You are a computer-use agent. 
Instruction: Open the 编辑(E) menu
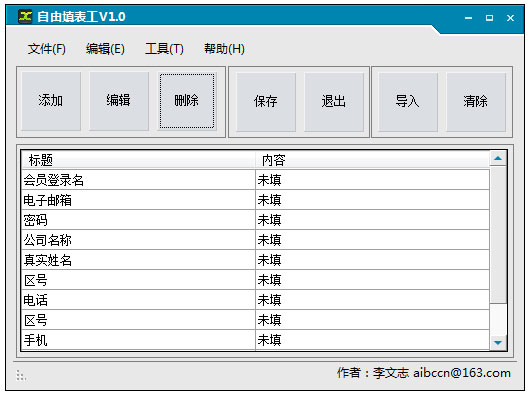[x=105, y=49]
